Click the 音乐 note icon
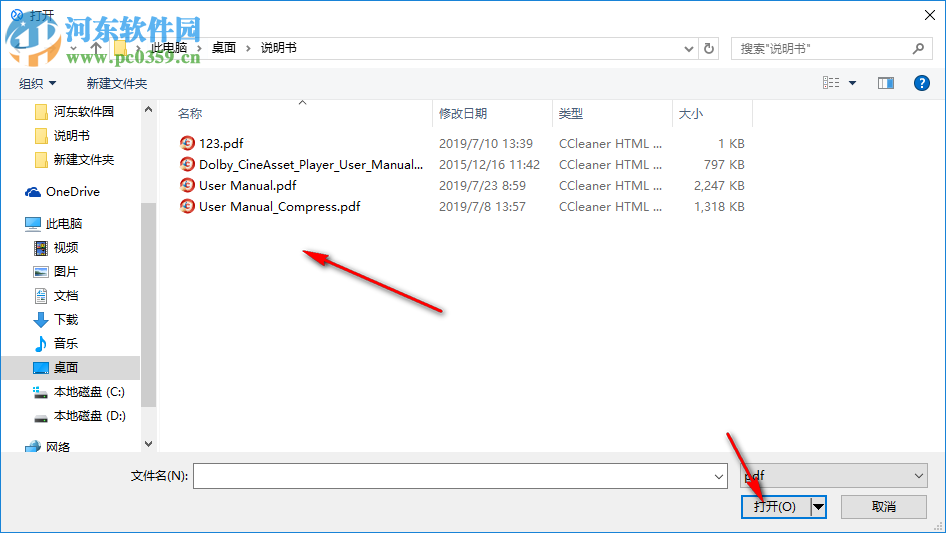Screen dimensions: 946x533 40,344
